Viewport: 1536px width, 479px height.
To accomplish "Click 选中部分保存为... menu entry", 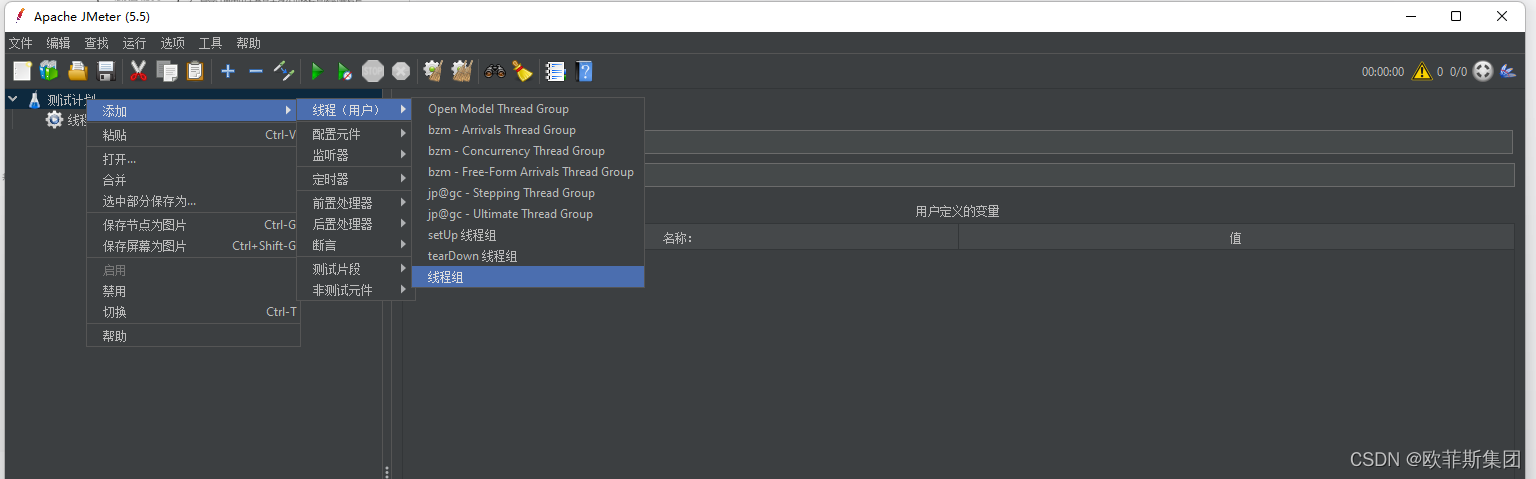I will (194, 201).
